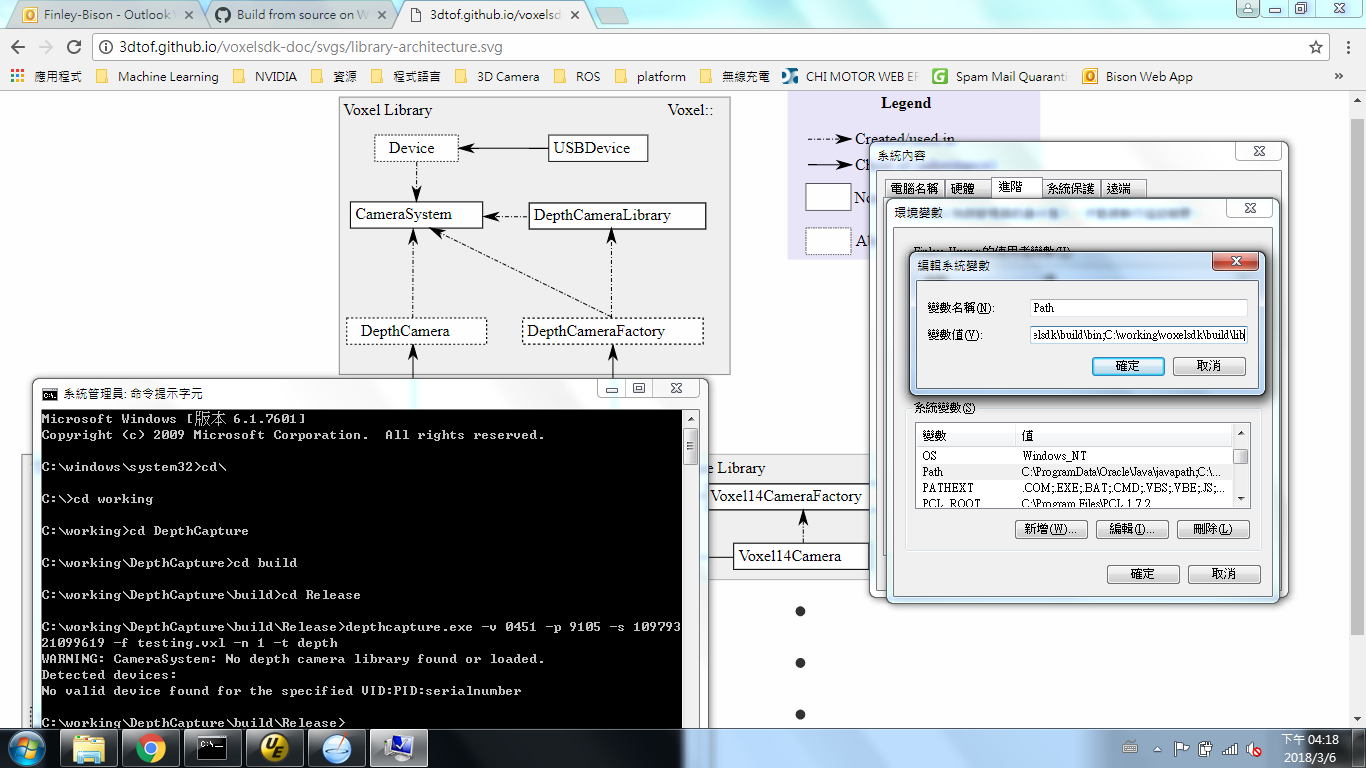Viewport: 1366px width, 768px height.
Task: Open the Chrome apps grid icon in the bookmarks bar
Action: (x=17, y=76)
